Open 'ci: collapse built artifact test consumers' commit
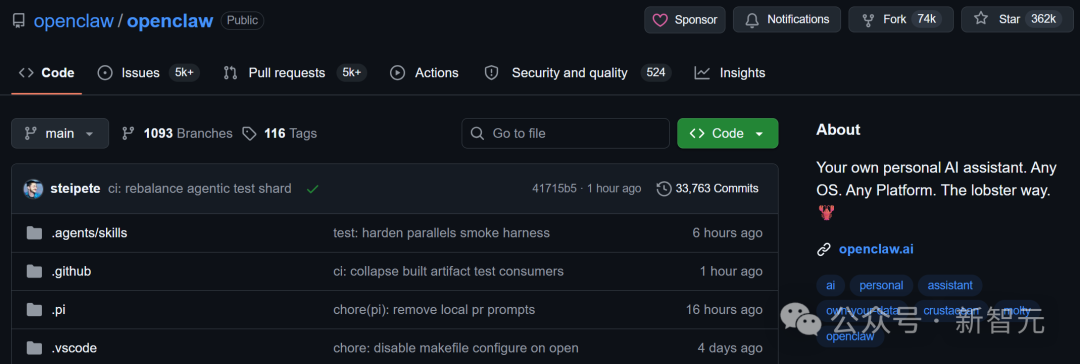1080x364 pixels. pyautogui.click(x=448, y=272)
